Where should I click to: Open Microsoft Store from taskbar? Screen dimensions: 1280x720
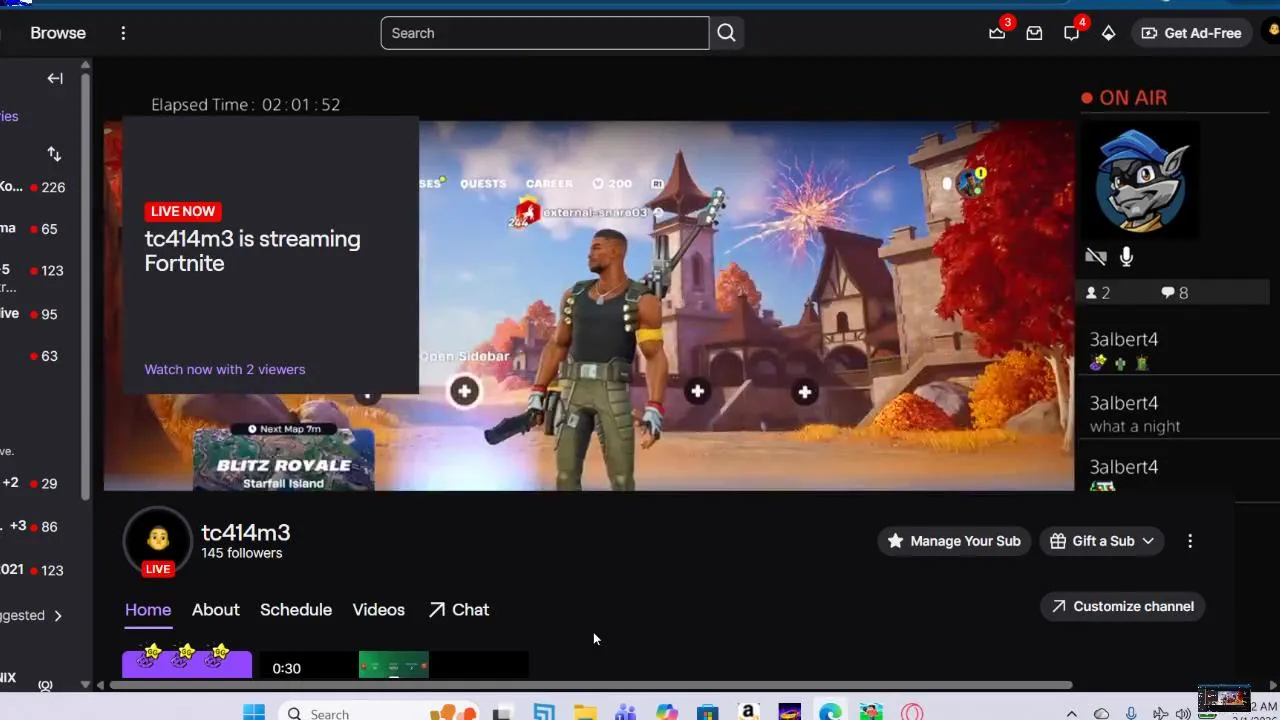coord(707,713)
